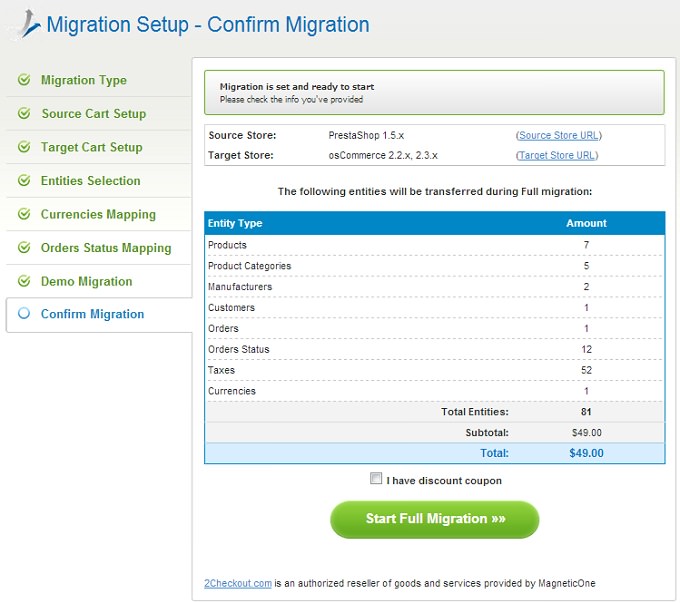This screenshot has height=603, width=680.
Task: Click the Entities Selection checkmark icon
Action: tap(24, 180)
